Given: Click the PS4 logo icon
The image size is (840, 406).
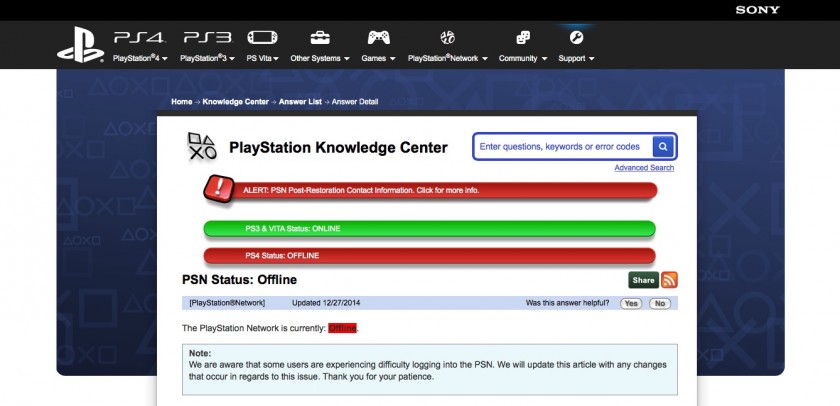Looking at the screenshot, I should coord(139,37).
